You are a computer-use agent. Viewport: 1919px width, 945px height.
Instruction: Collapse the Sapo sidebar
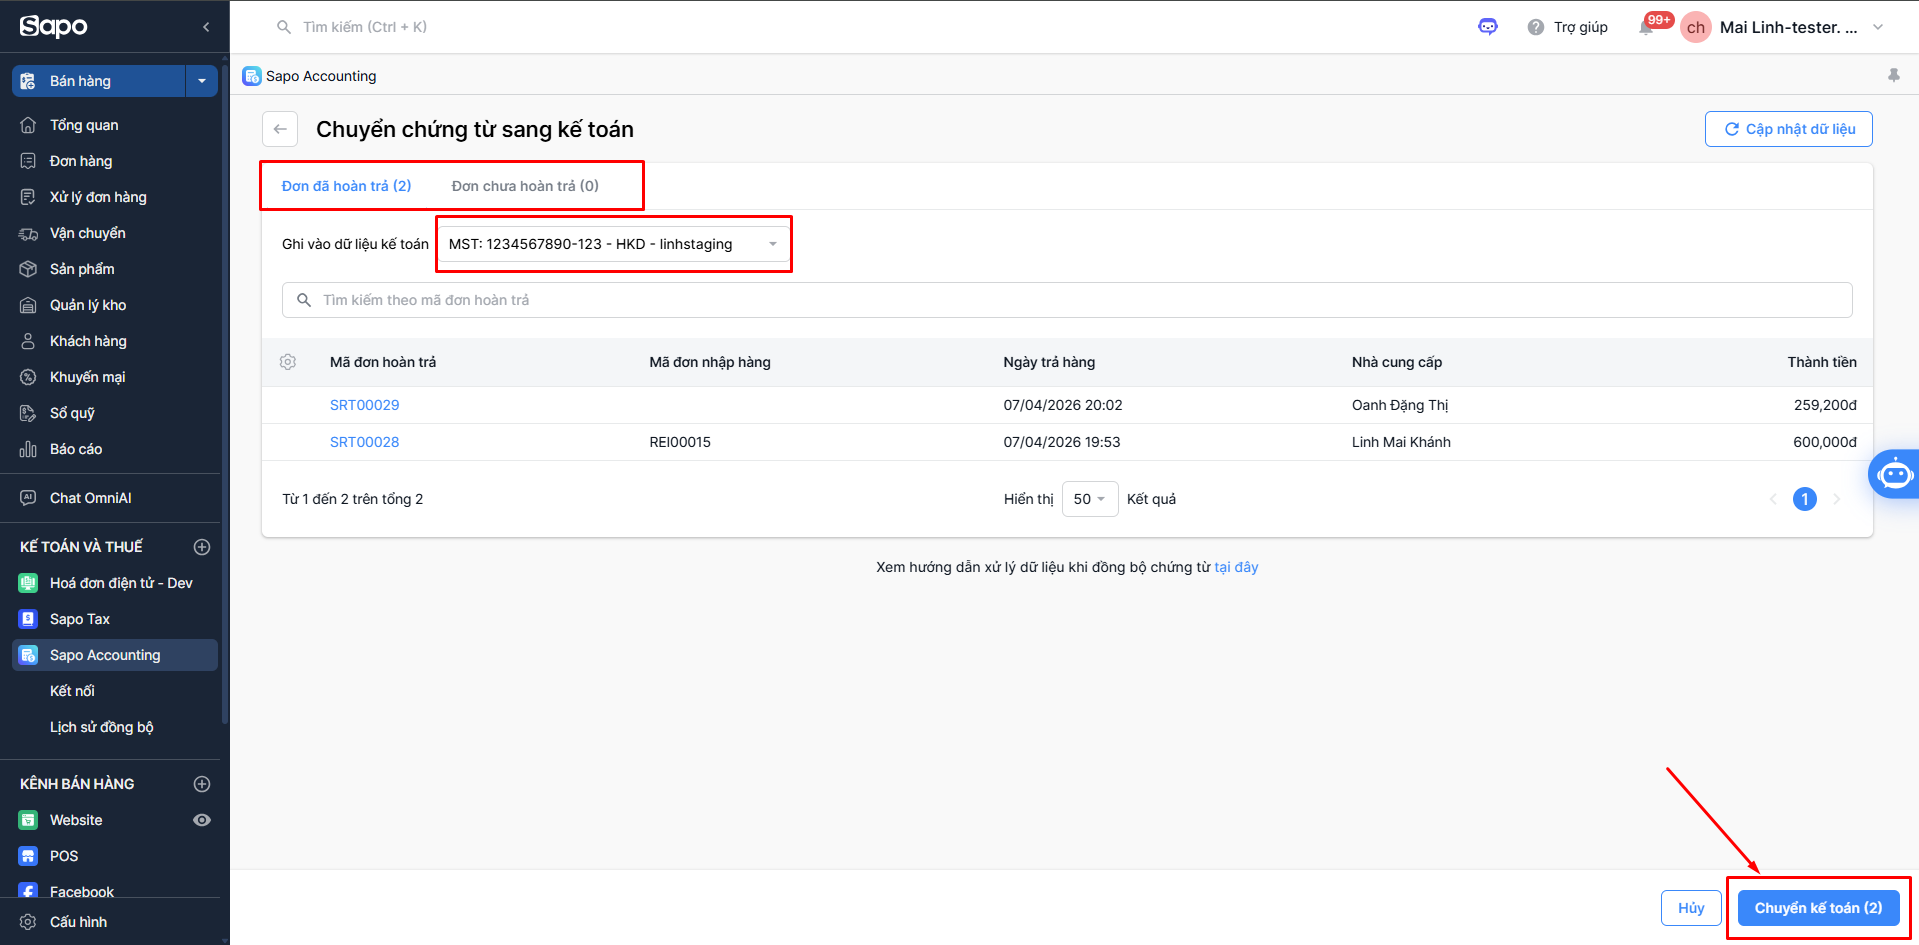(206, 27)
